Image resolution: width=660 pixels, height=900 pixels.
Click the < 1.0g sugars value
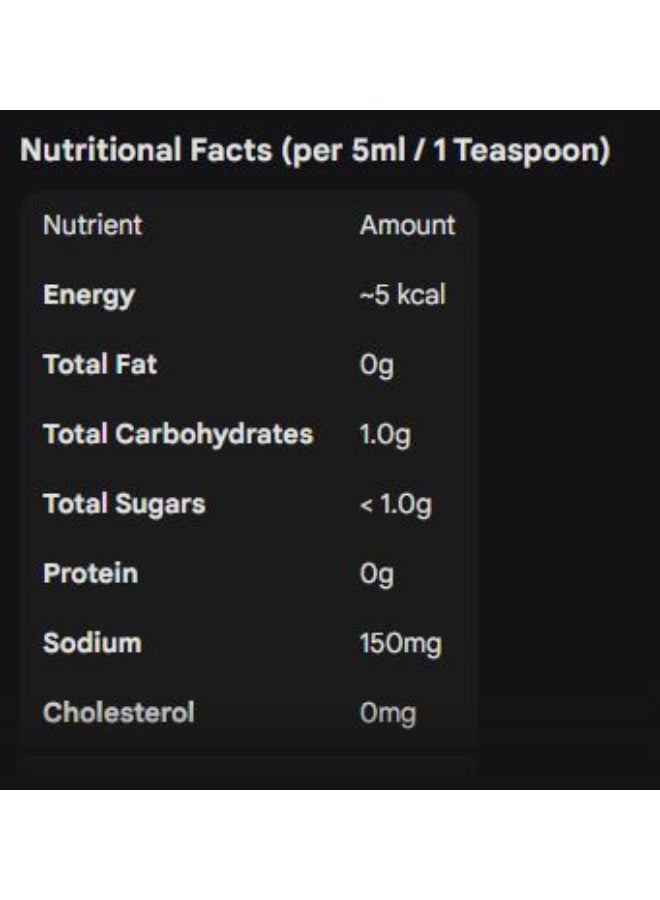click(395, 505)
